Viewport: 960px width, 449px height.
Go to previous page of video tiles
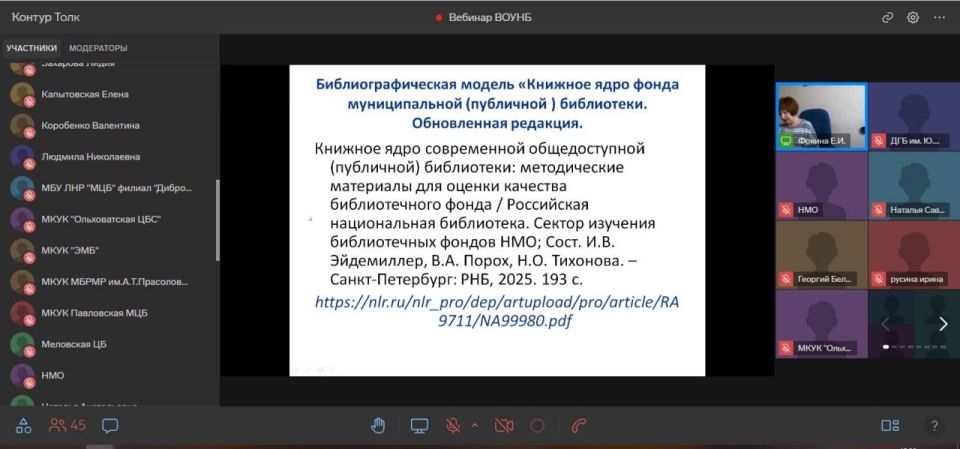[885, 324]
